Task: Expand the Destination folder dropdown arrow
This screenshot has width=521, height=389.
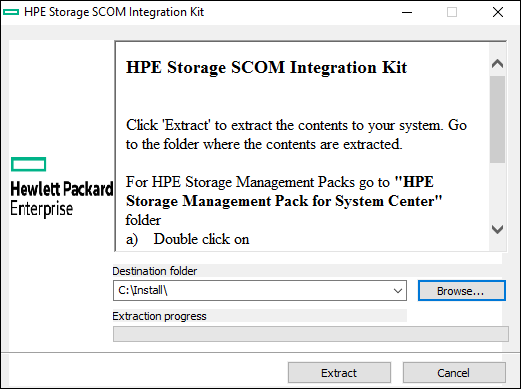Action: [398, 291]
